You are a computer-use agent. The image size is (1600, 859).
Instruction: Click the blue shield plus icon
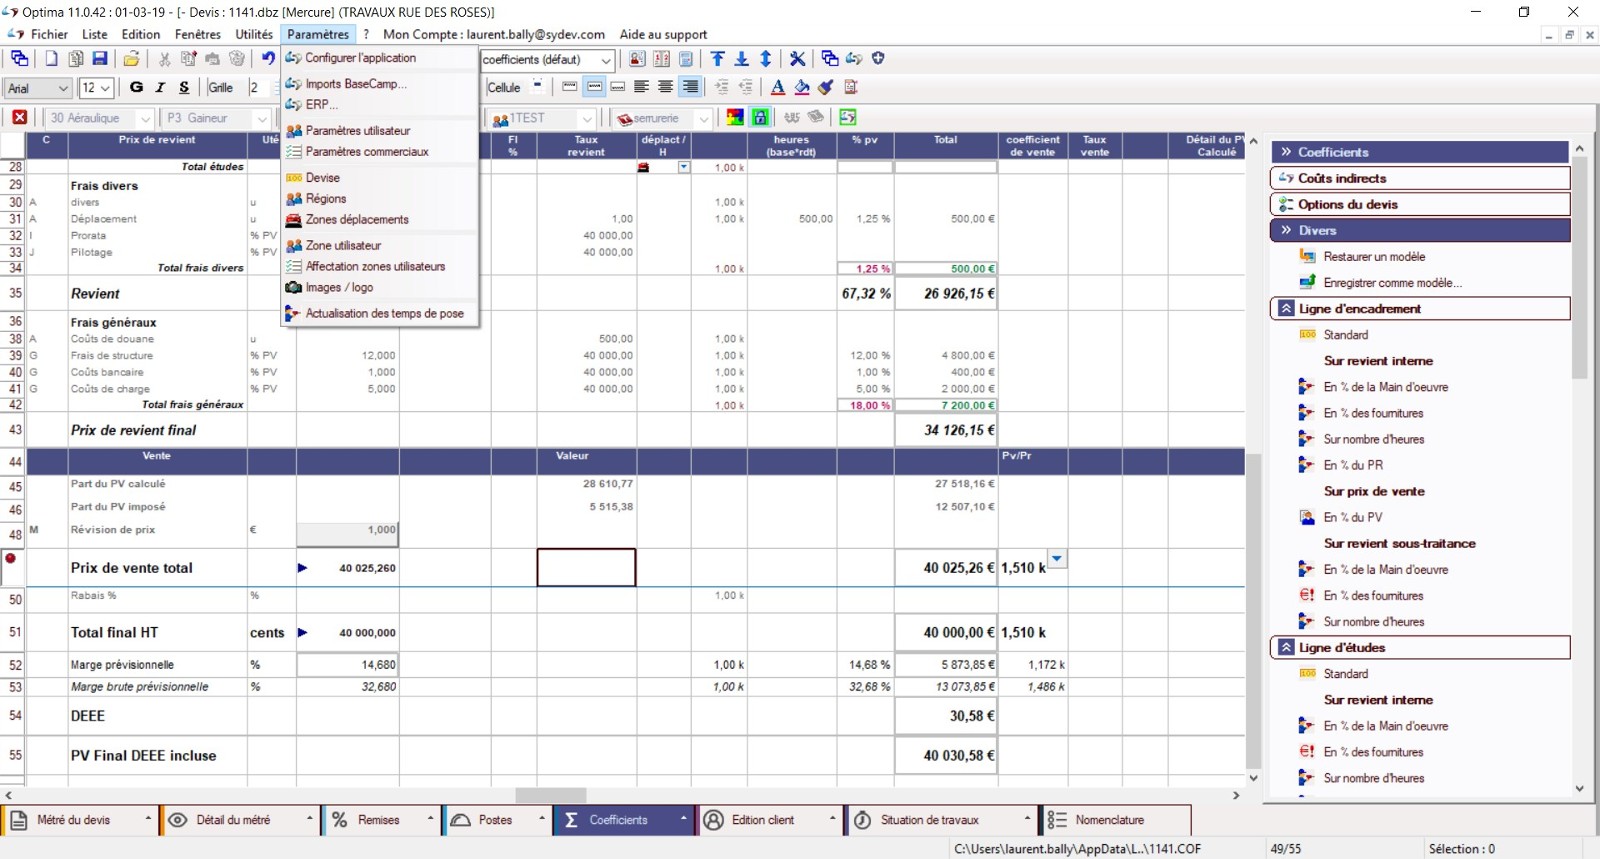(x=878, y=59)
